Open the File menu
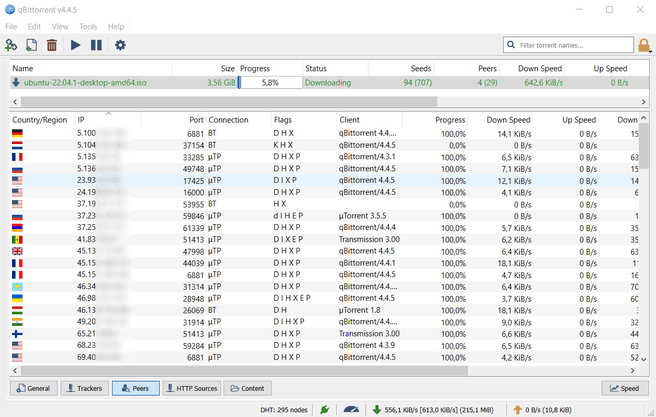The image size is (656, 417). [x=11, y=26]
